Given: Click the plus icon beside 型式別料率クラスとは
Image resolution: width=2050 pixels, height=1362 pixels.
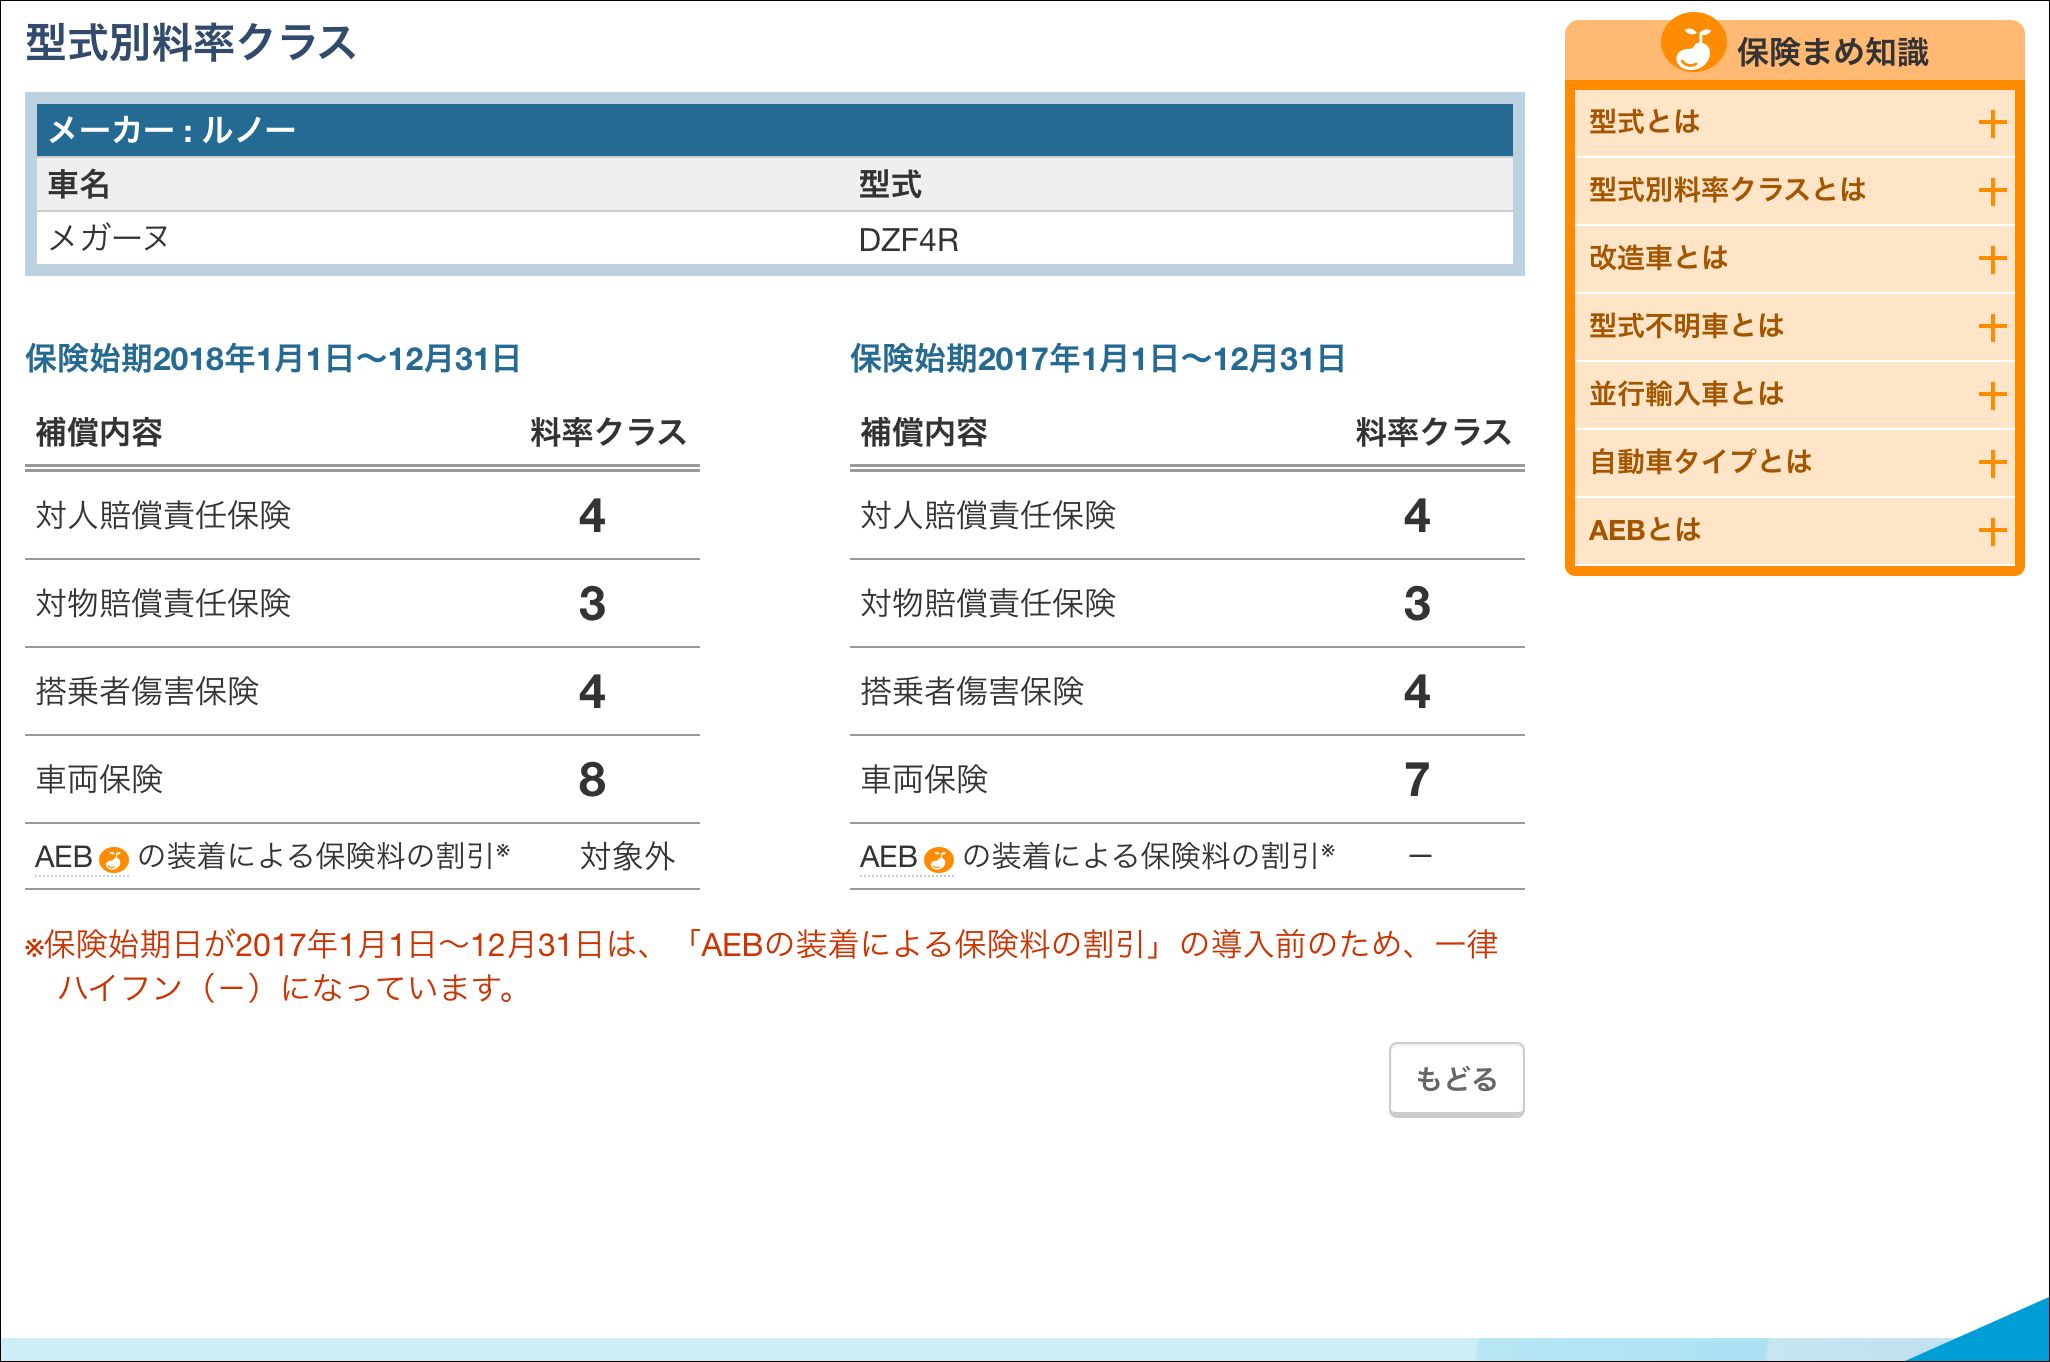Looking at the screenshot, I should [x=1992, y=192].
